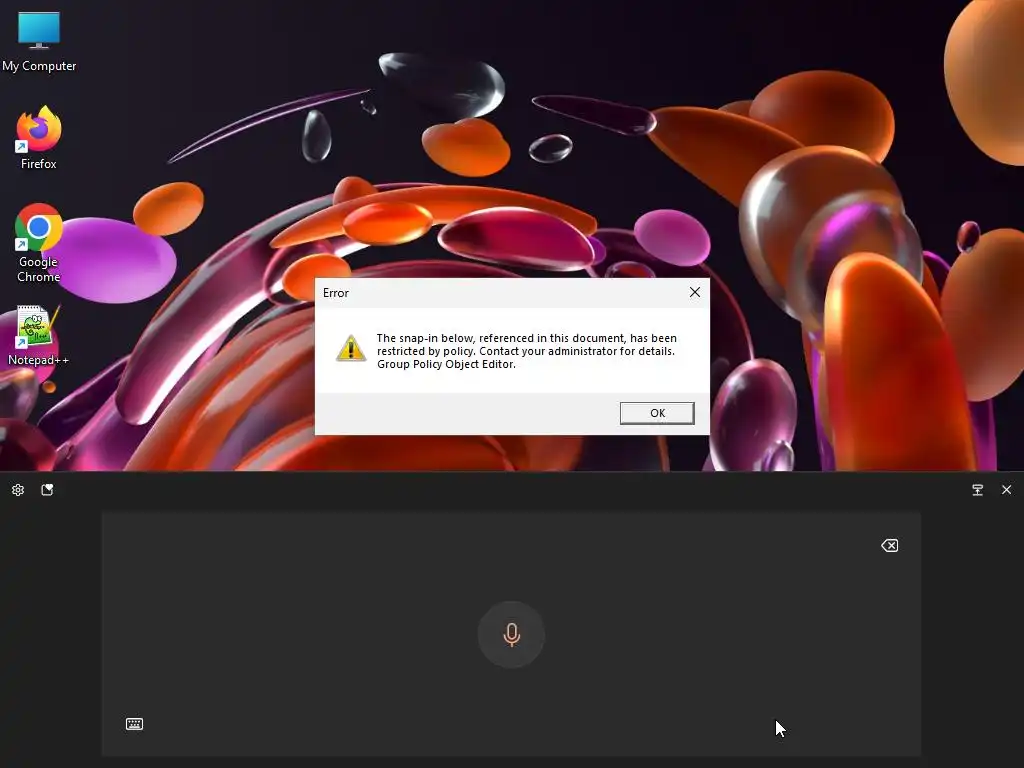Launch Firefox from the desktop
This screenshot has width=1024, height=768.
(x=39, y=138)
